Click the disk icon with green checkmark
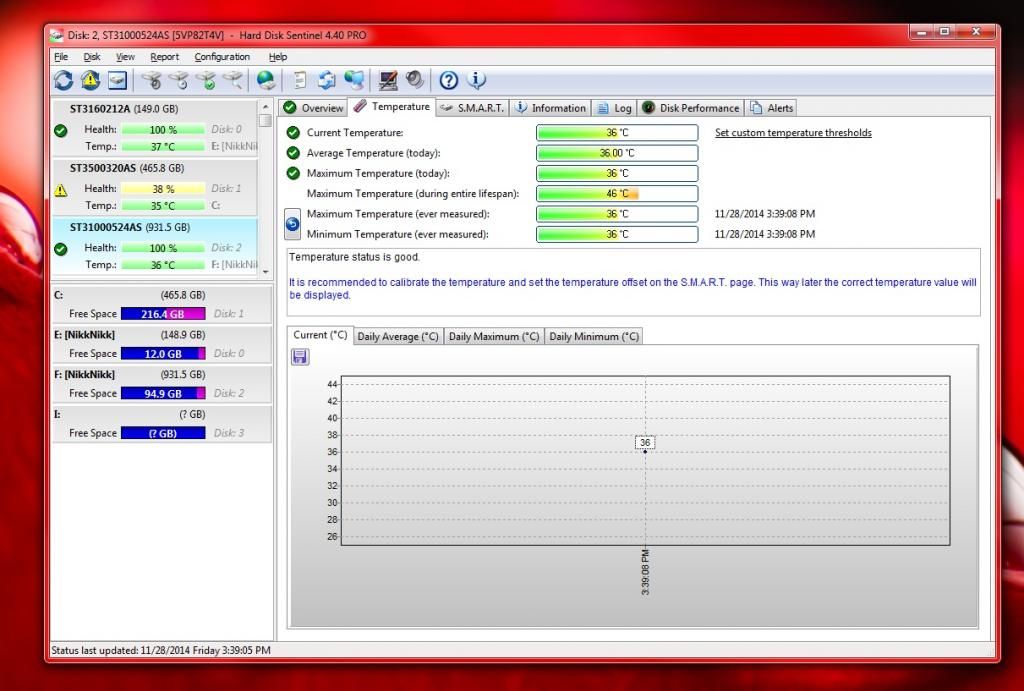Screen dimensions: 1024x691 coord(206,80)
